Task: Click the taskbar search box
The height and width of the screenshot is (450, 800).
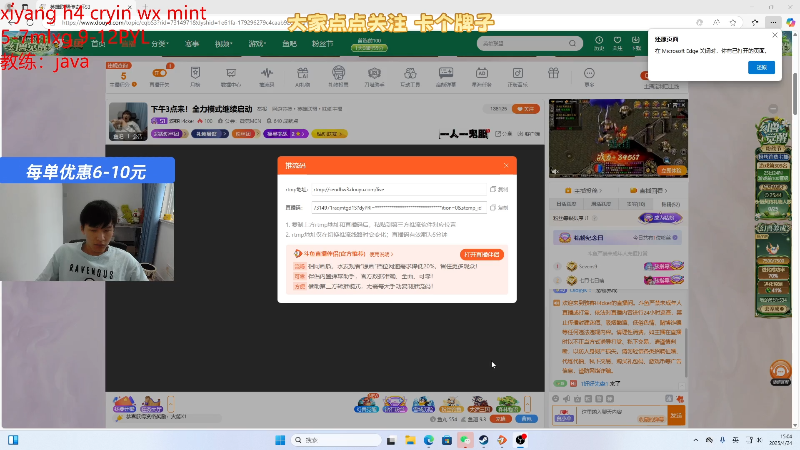Action: pos(336,440)
